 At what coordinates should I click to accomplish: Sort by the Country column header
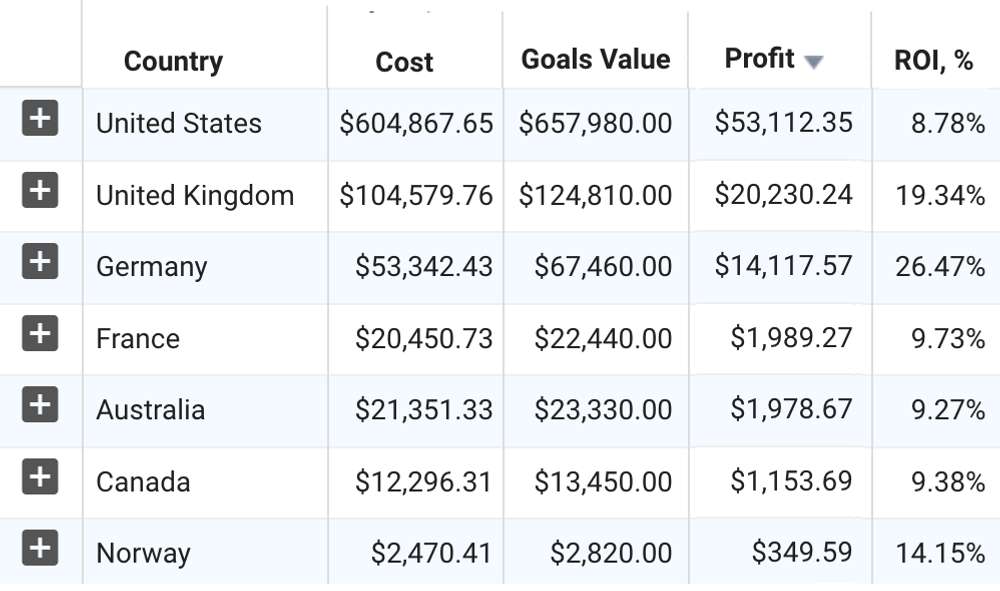tap(173, 62)
